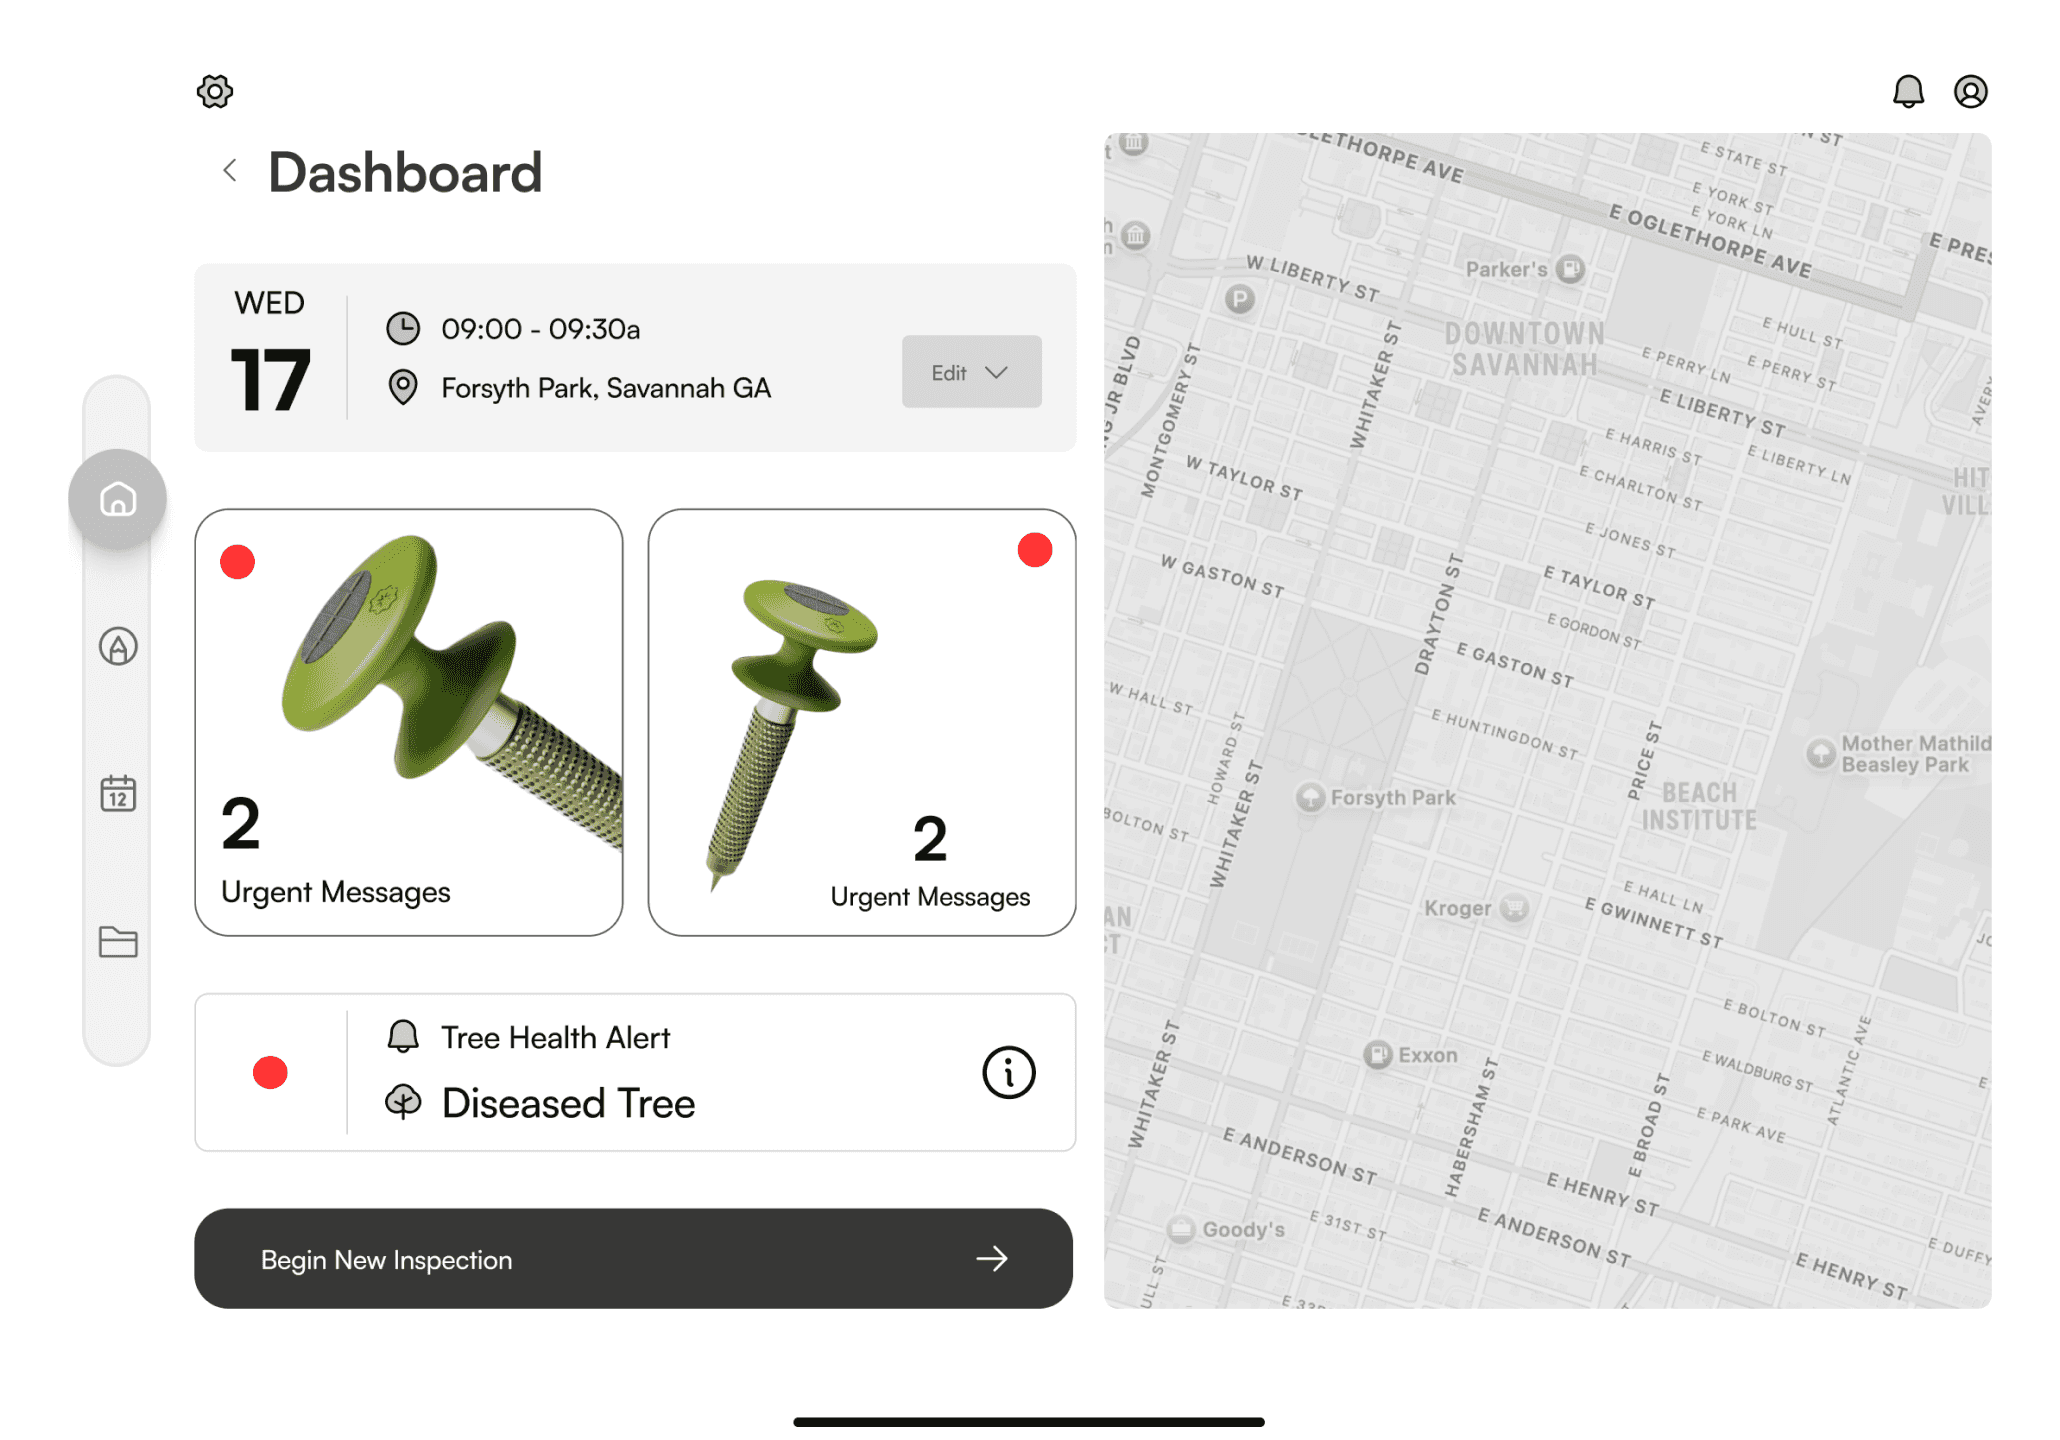The height and width of the screenshot is (1440, 2060).
Task: Click the Exxon gas station map marker
Action: [1378, 1054]
